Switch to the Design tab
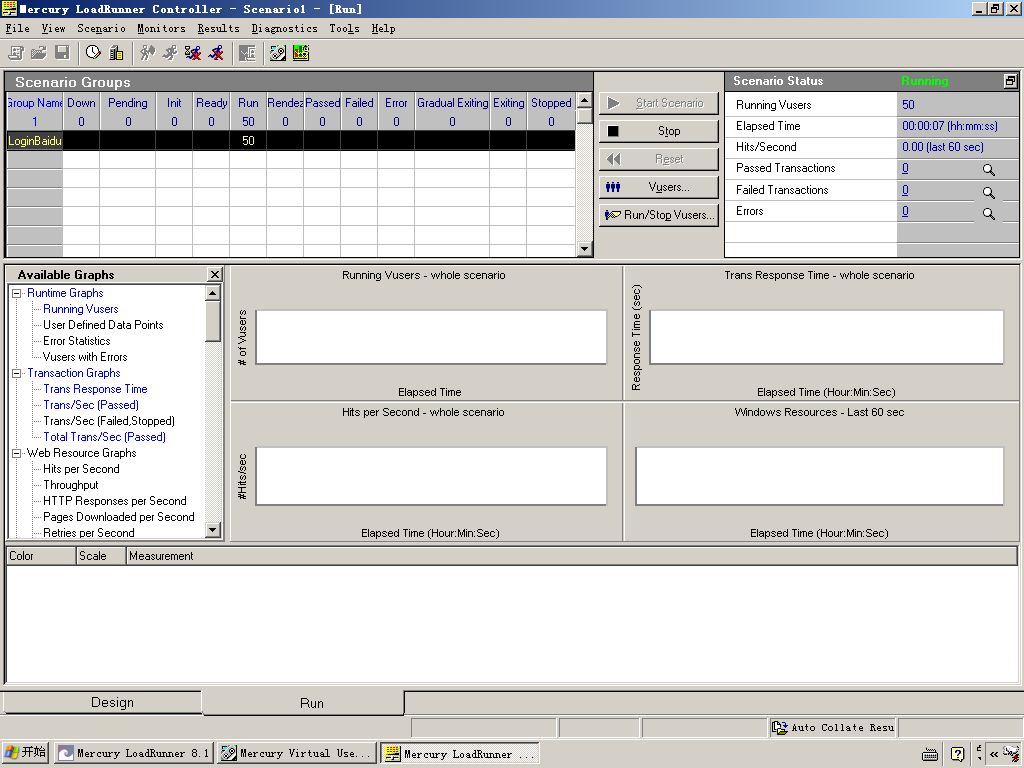This screenshot has height=768, width=1024. (103, 703)
